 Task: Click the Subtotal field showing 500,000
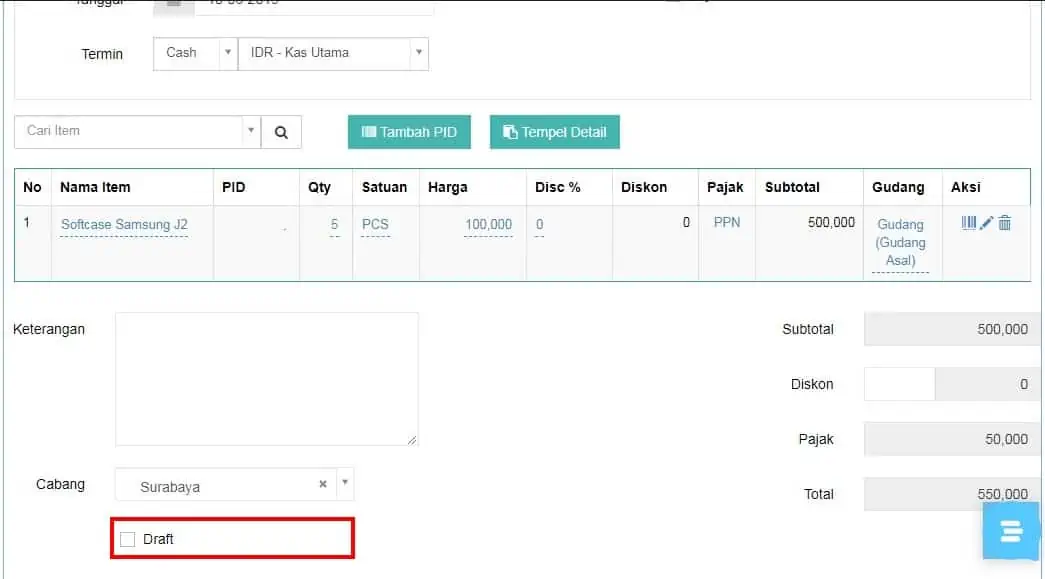(952, 329)
